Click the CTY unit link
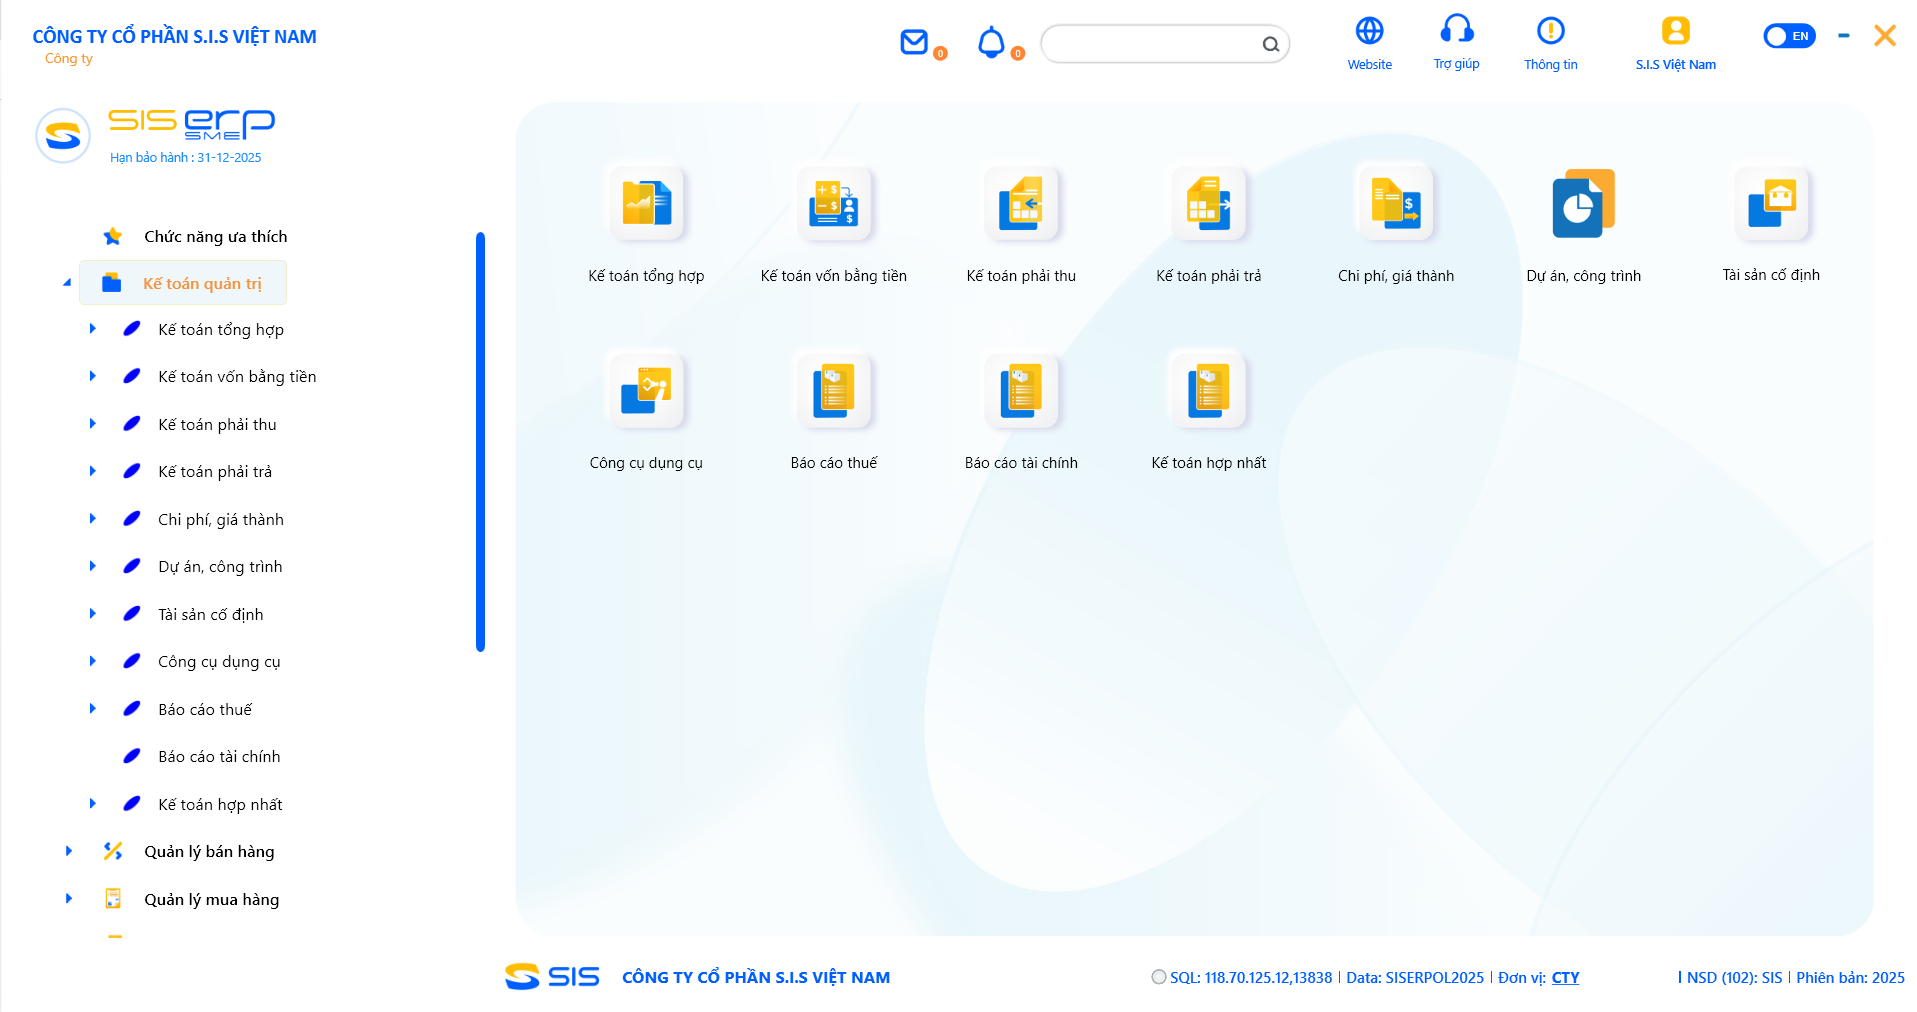 pos(1565,977)
